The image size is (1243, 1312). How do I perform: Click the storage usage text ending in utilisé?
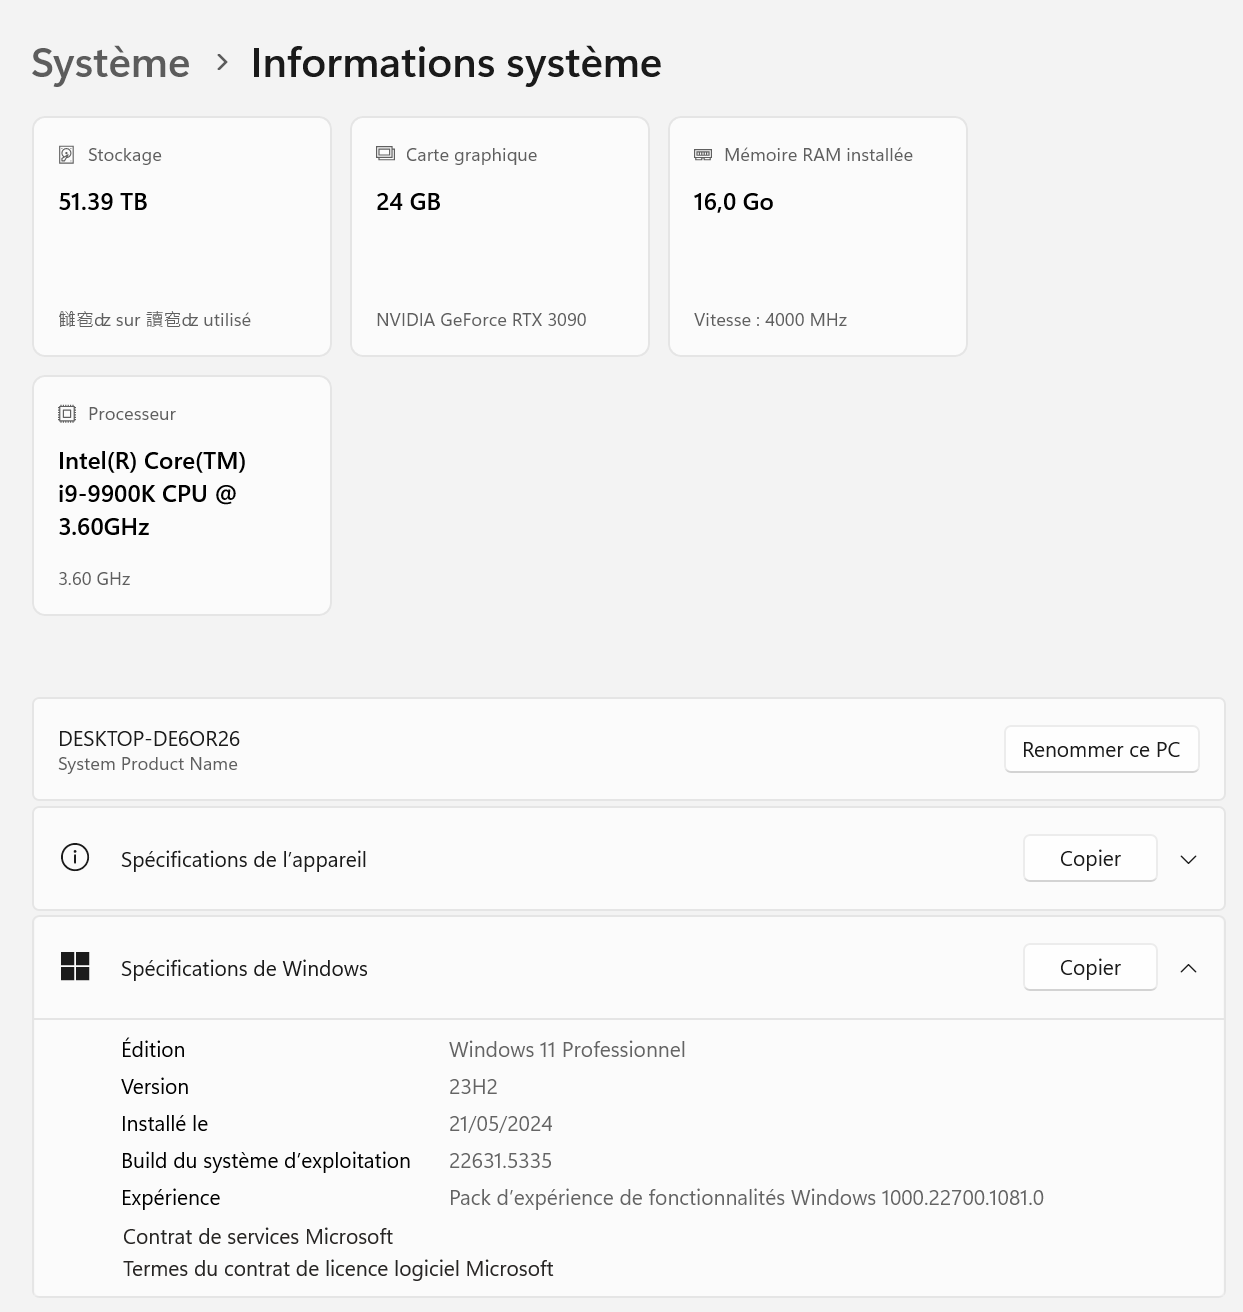pos(155,320)
